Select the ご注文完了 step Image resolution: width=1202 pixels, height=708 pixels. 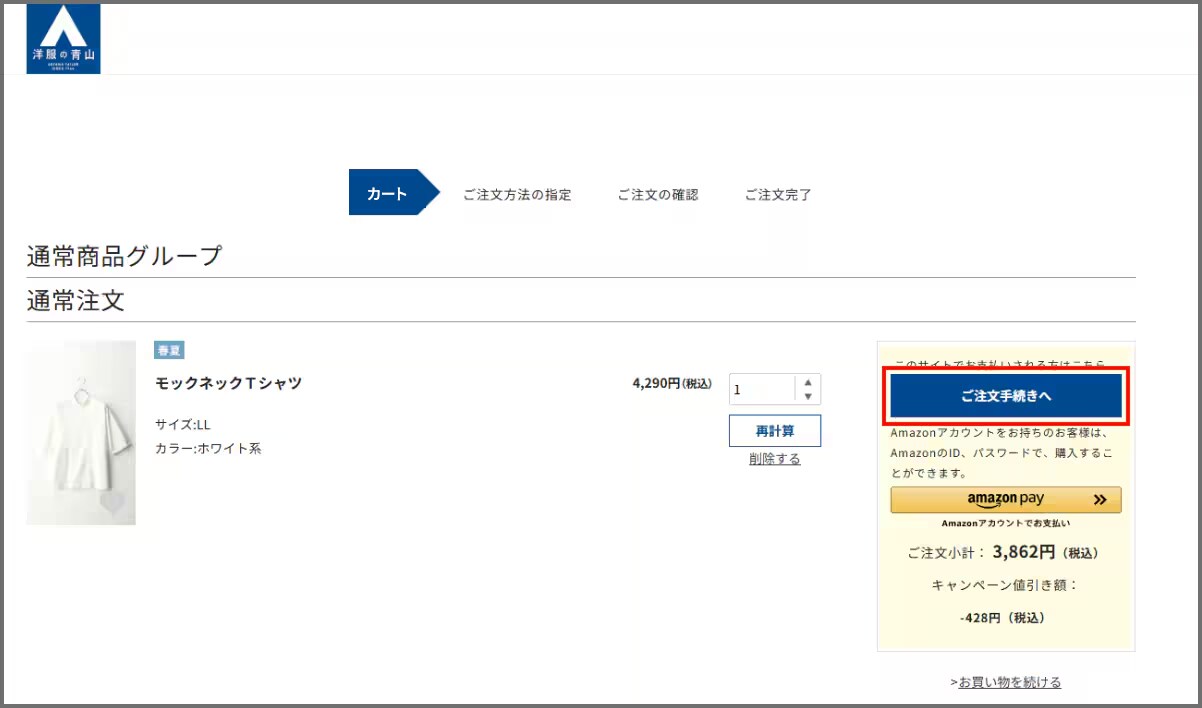[x=778, y=195]
